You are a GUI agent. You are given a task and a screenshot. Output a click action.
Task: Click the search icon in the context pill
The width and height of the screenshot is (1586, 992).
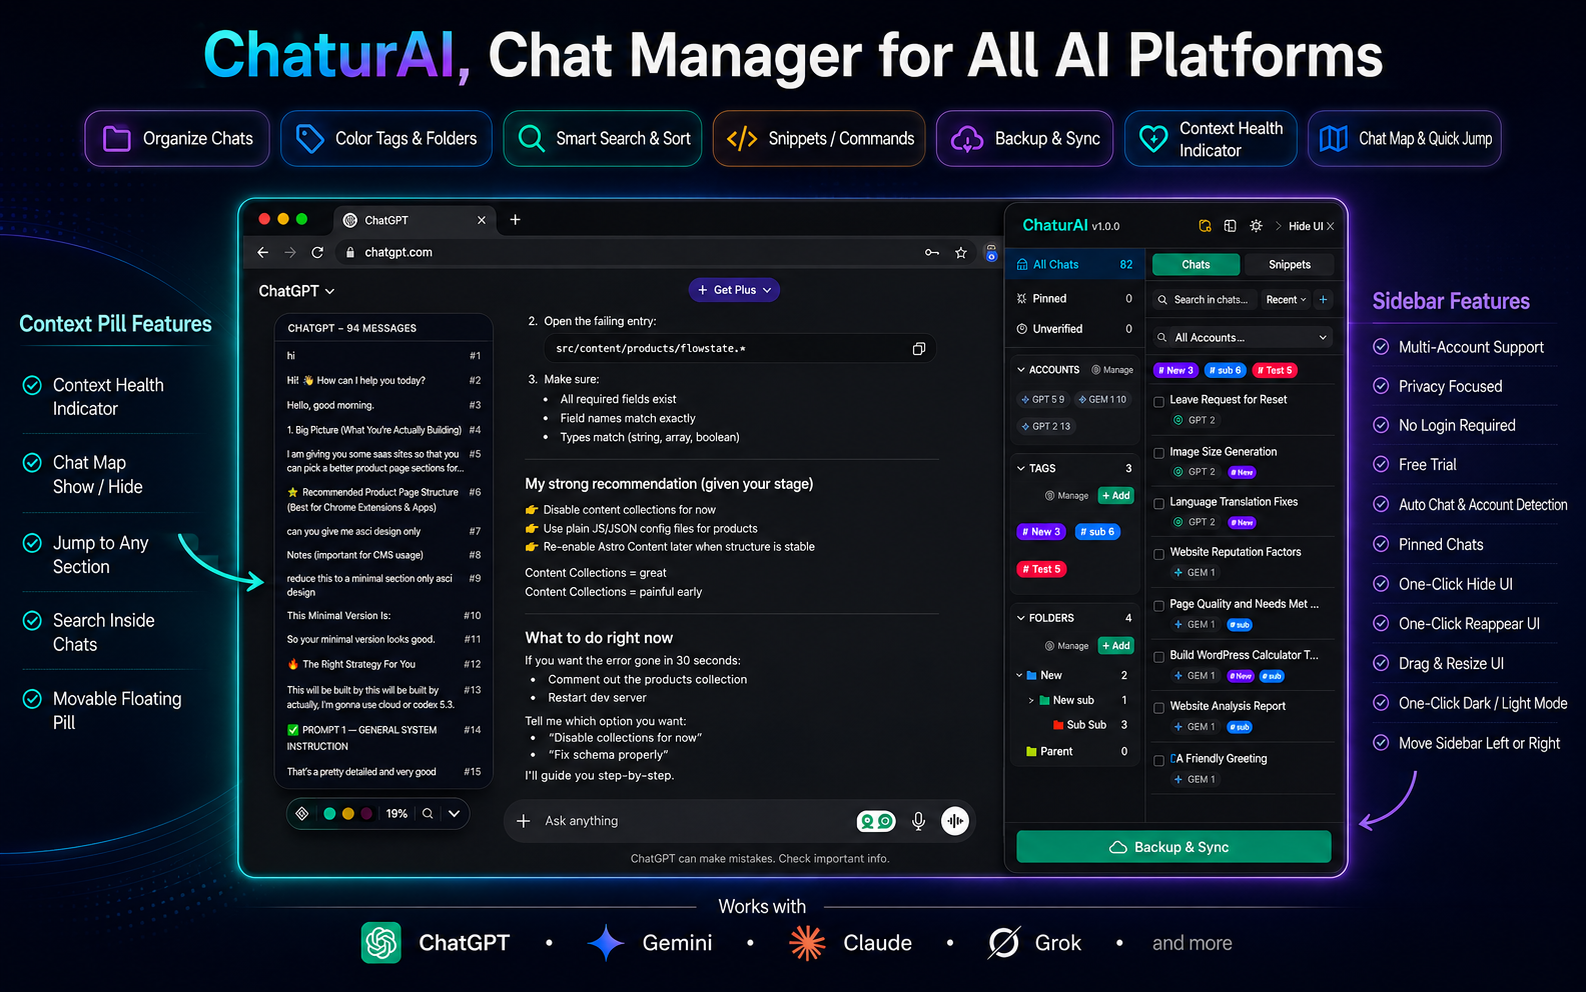pyautogui.click(x=428, y=814)
